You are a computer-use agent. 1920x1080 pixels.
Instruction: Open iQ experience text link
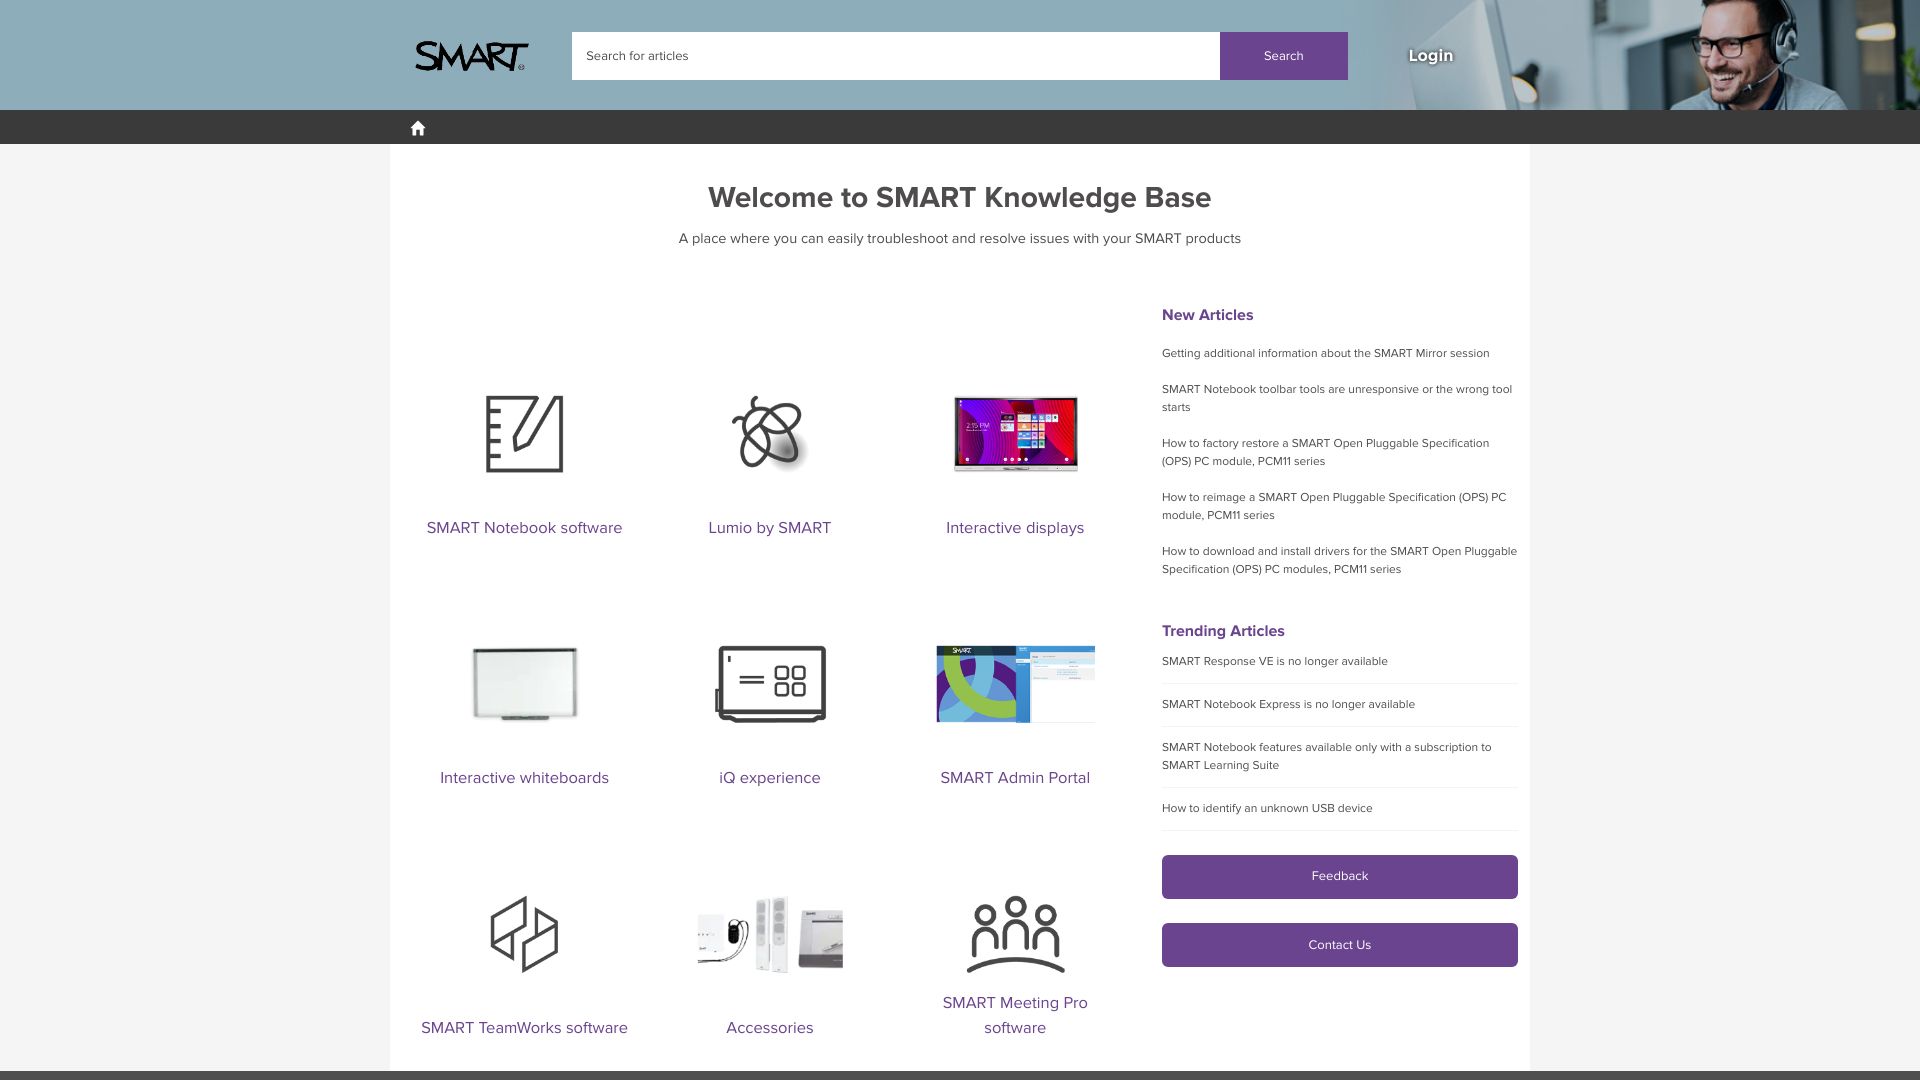(x=769, y=778)
